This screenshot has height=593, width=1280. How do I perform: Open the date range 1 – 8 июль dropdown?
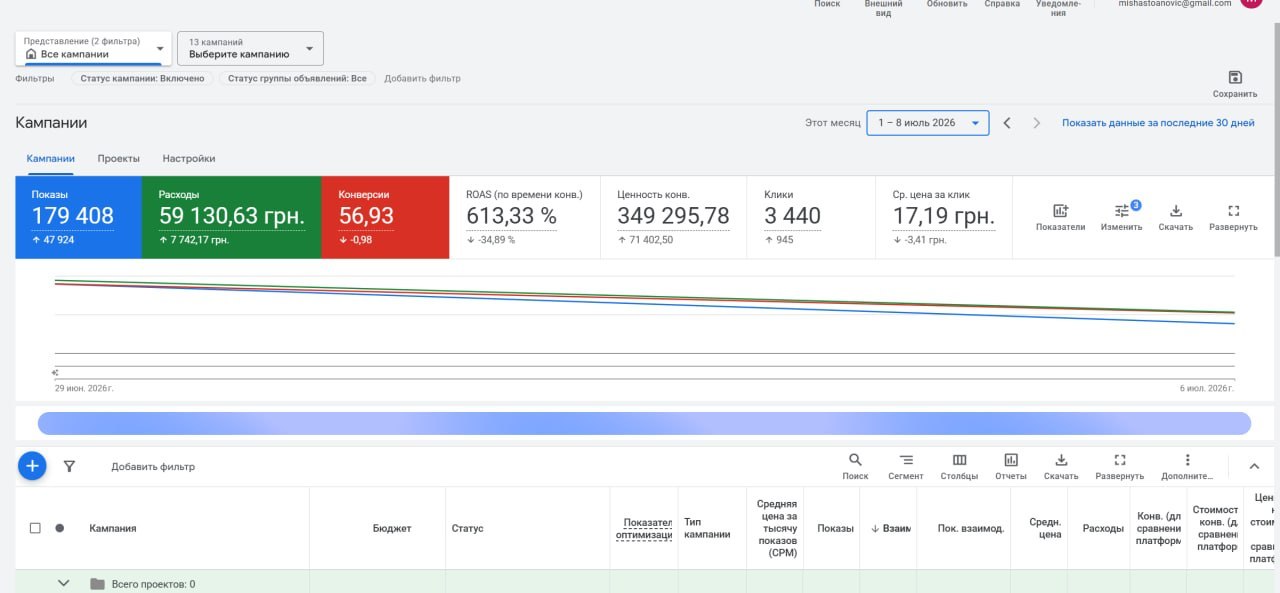928,123
